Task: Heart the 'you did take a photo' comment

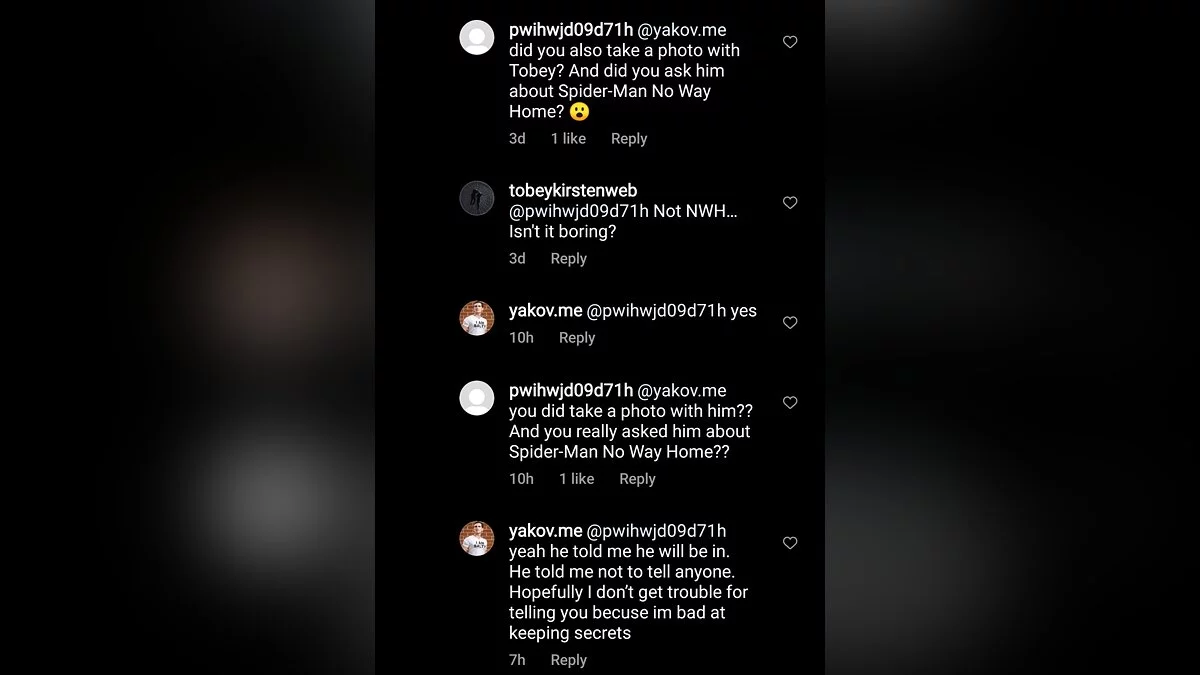Action: (790, 403)
